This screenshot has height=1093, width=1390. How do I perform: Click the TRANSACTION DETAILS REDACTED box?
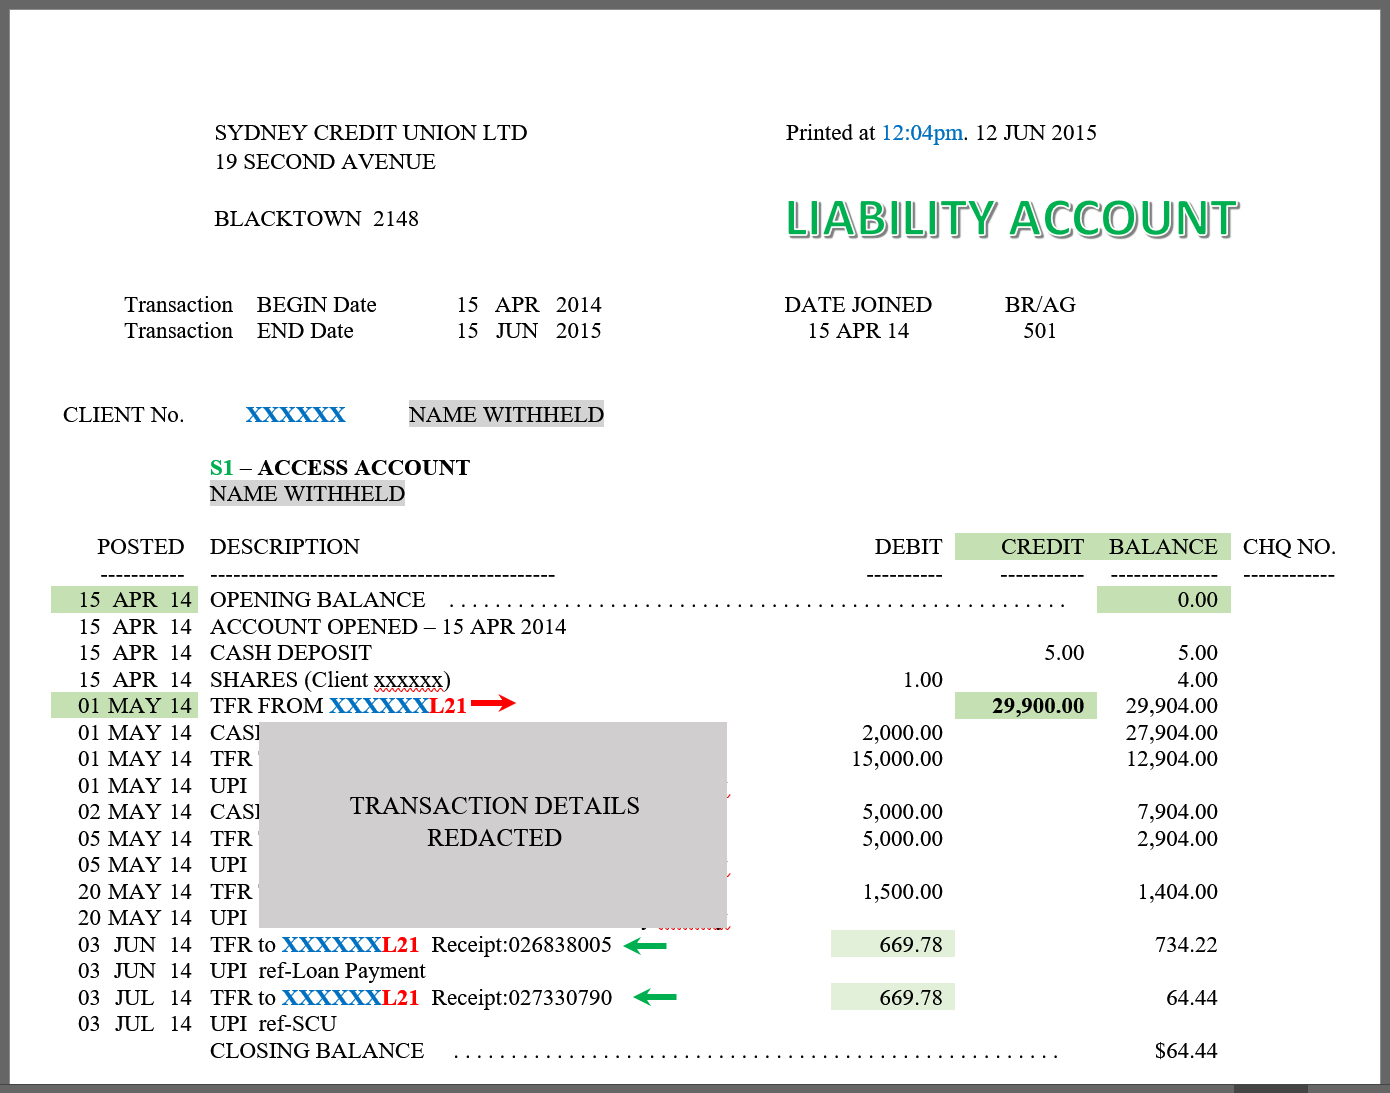click(x=493, y=825)
